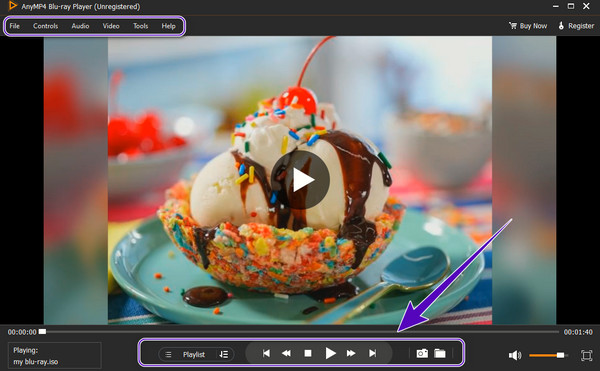Screen dimensions: 600x371
Task: Change playlist sort order icon
Action: (224, 355)
